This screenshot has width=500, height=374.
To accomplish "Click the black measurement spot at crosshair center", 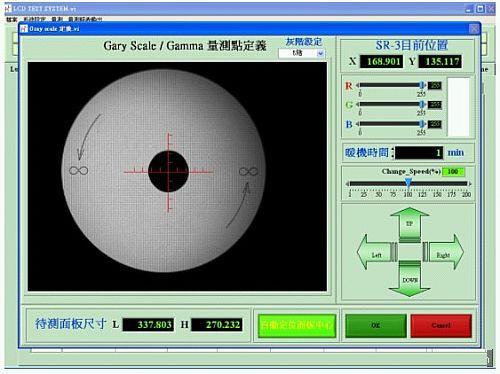I will [168, 172].
